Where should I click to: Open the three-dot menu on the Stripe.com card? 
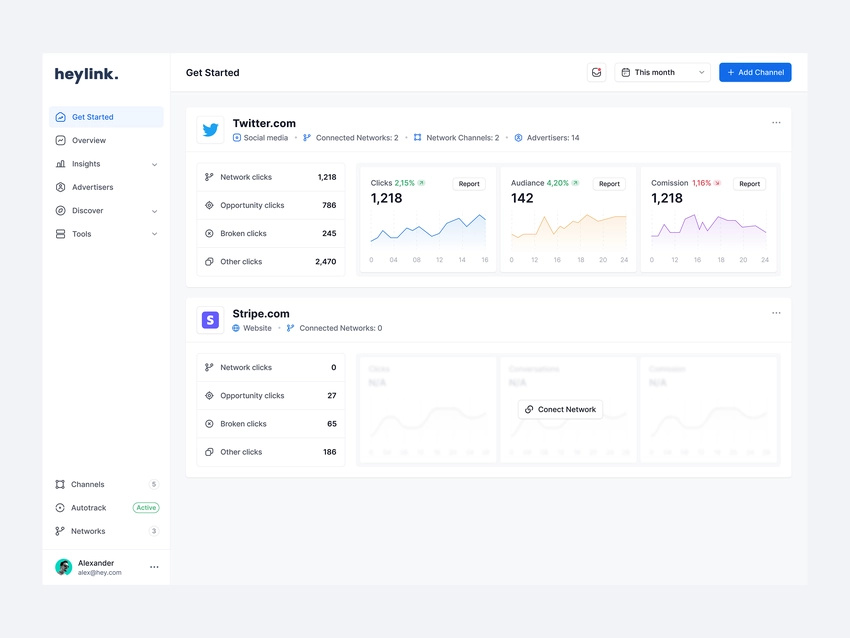tap(777, 312)
